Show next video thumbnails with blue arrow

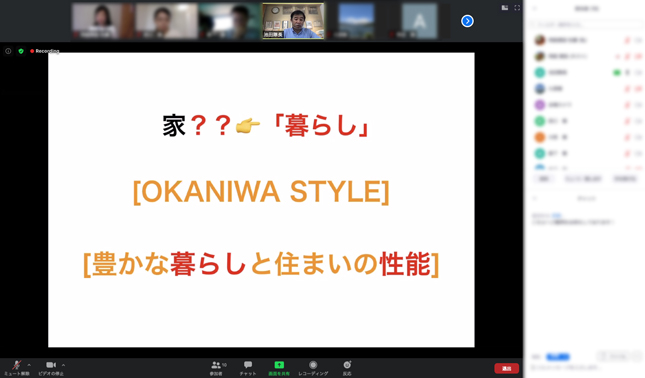coord(467,21)
